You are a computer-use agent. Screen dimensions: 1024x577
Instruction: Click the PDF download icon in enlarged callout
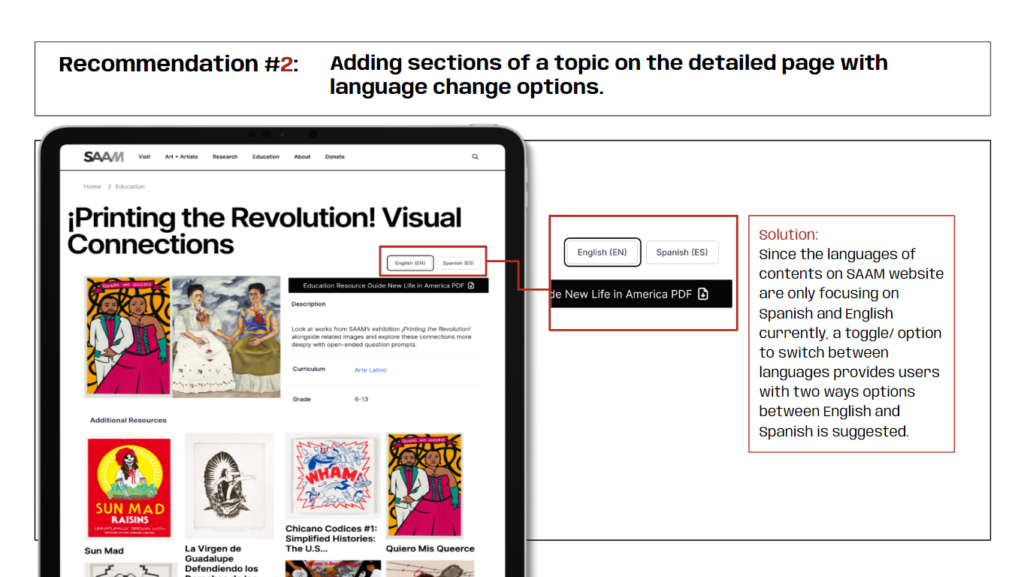703,294
